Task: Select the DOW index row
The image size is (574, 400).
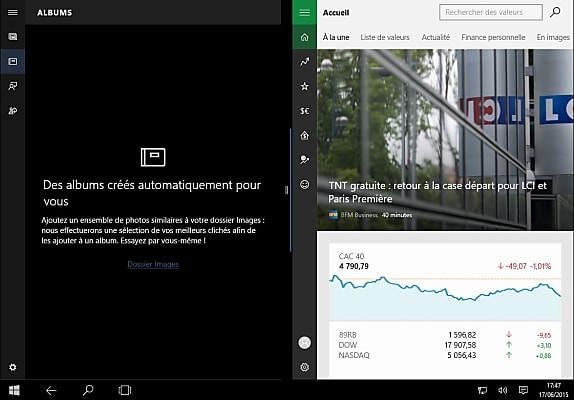Action: point(445,345)
